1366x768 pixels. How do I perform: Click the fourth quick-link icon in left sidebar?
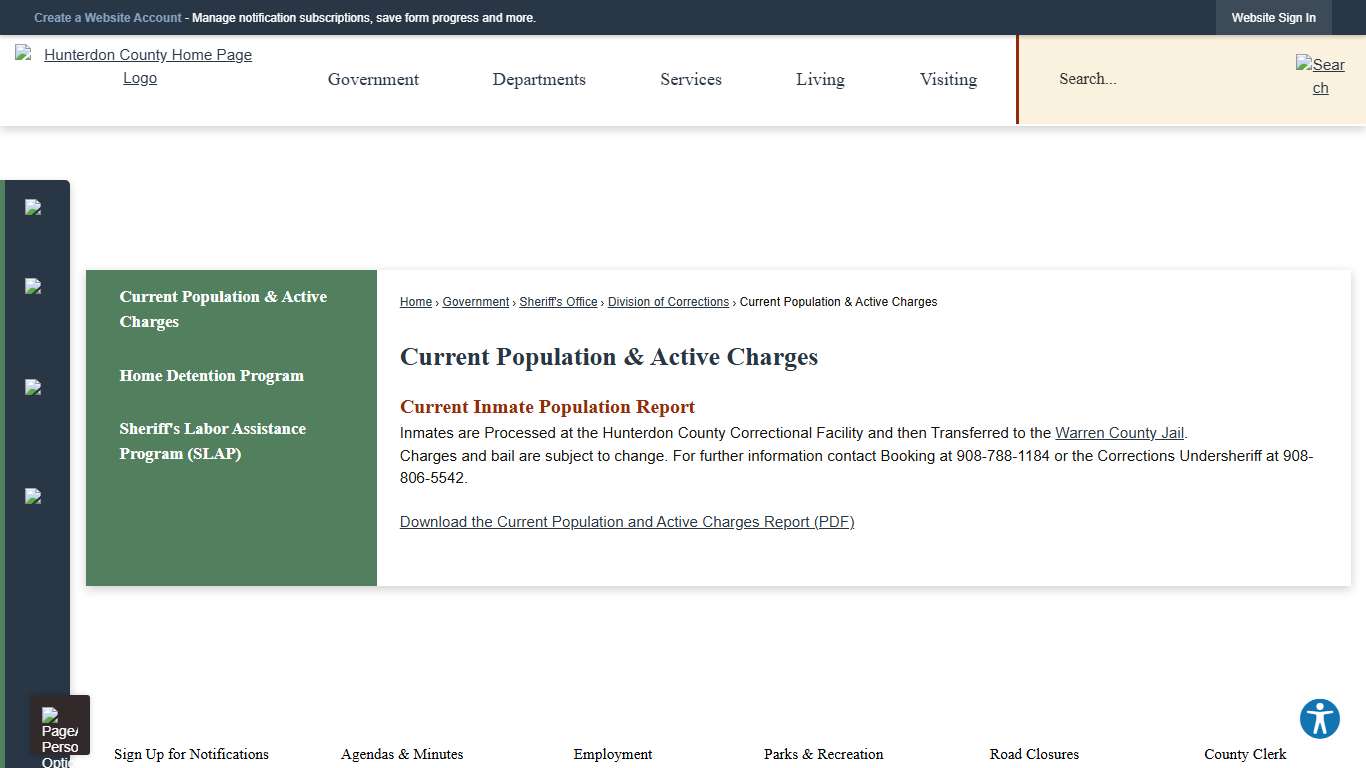click(x=34, y=497)
